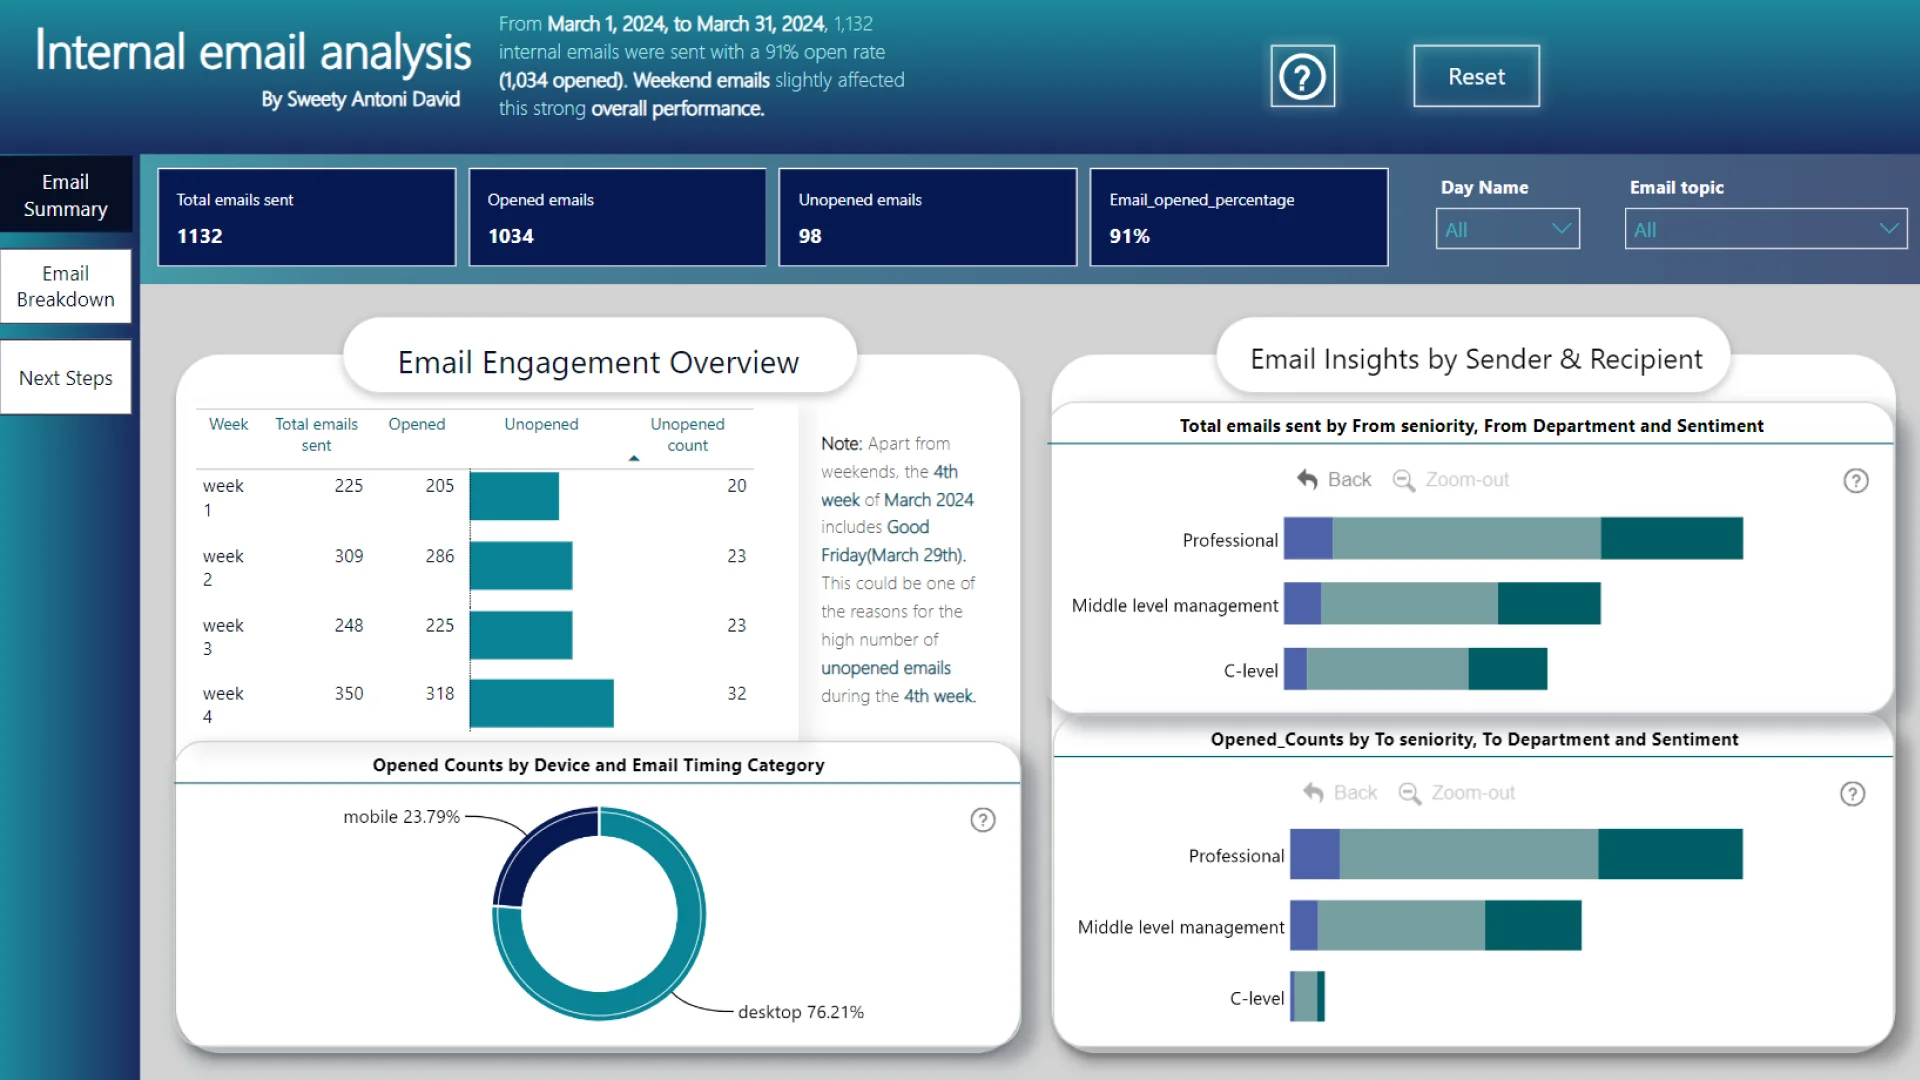Viewport: 1920px width, 1080px height.
Task: Click week 4 opened value 318
Action: coord(439,694)
